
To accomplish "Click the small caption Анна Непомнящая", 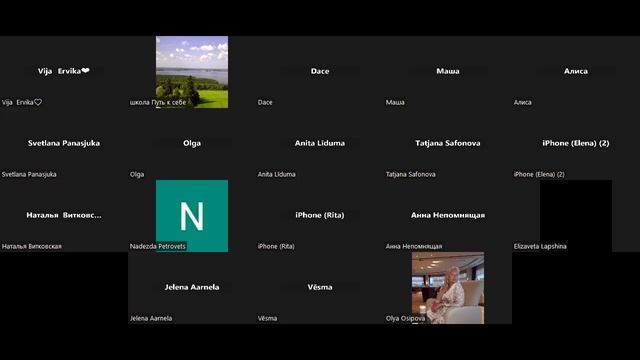I will tap(414, 246).
